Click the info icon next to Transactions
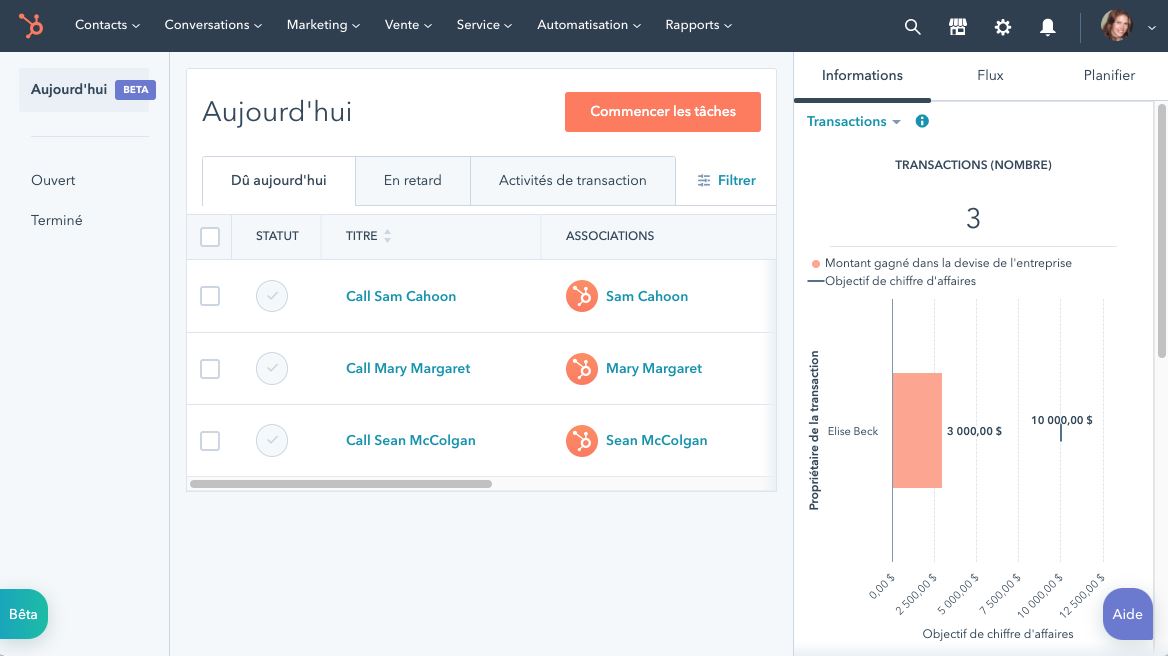This screenshot has width=1168, height=656. 922,121
